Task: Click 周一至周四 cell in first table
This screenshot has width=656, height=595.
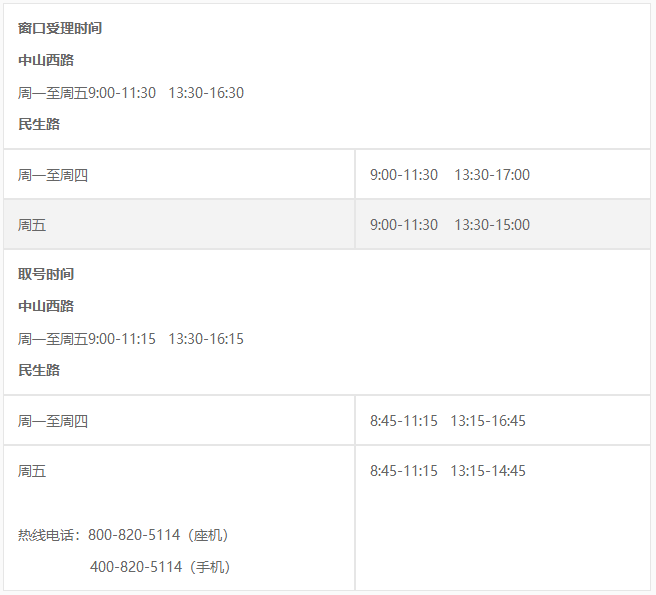Action: point(179,174)
